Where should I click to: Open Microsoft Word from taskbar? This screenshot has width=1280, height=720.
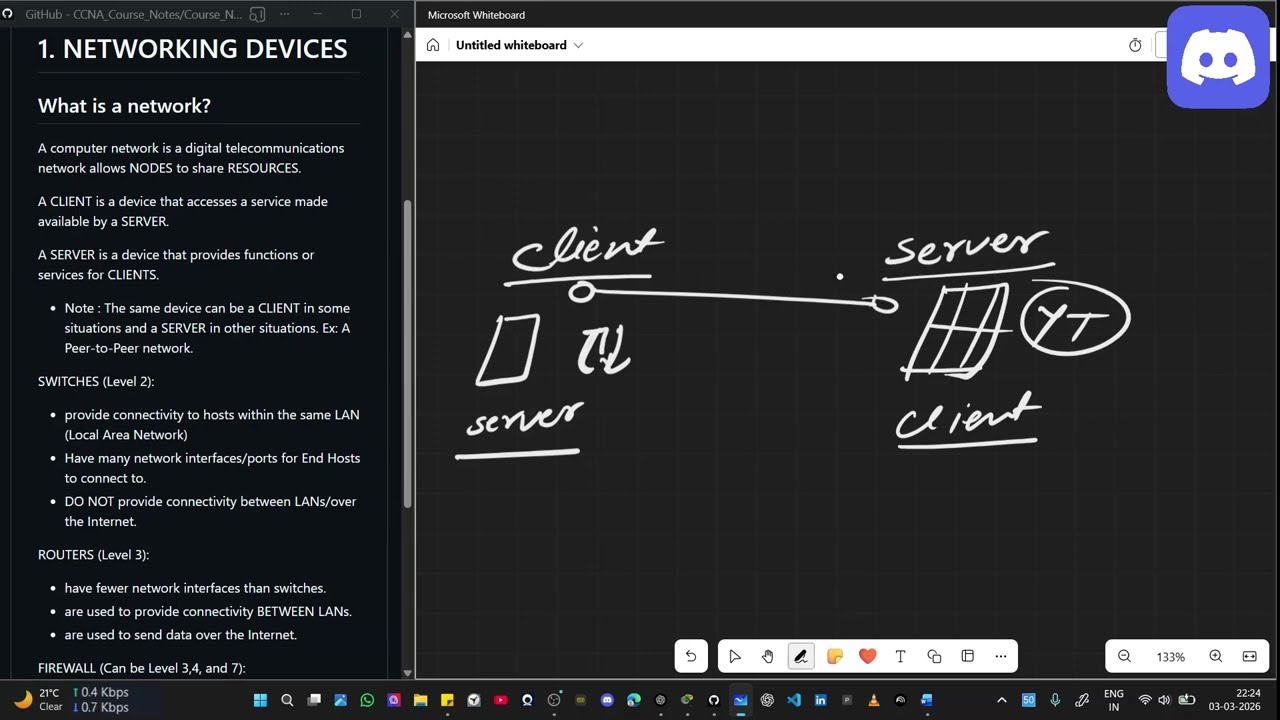[927, 700]
